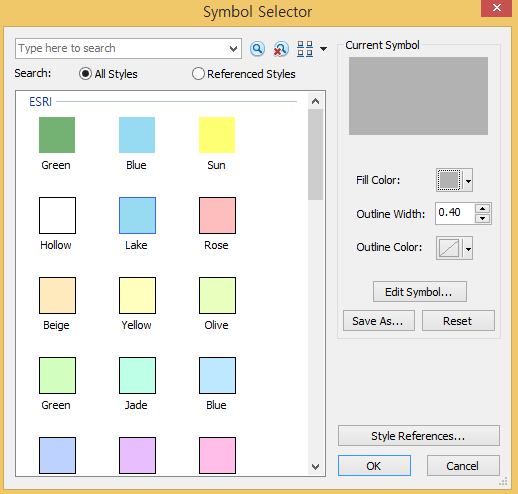Select the Referenced Styles radio button
Image resolution: width=518 pixels, height=494 pixels.
(x=198, y=74)
